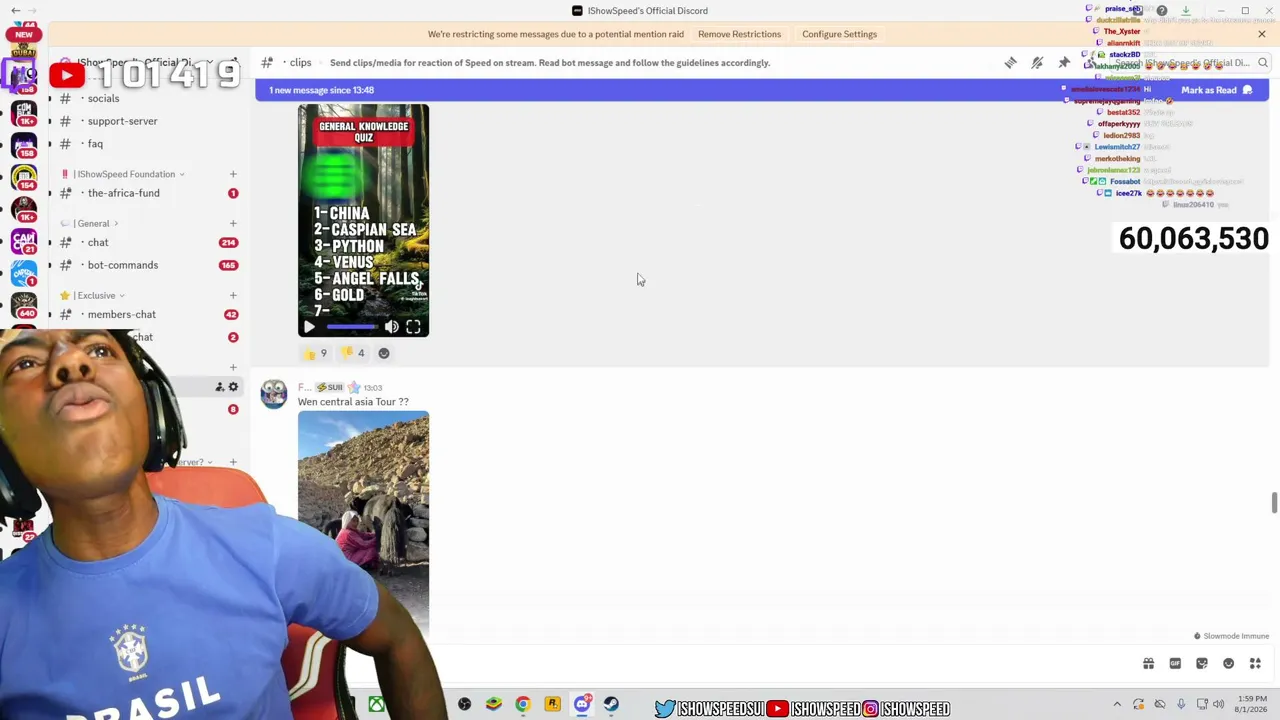1280x720 pixels.
Task: Open the gift icon in message bar
Action: (x=1148, y=663)
